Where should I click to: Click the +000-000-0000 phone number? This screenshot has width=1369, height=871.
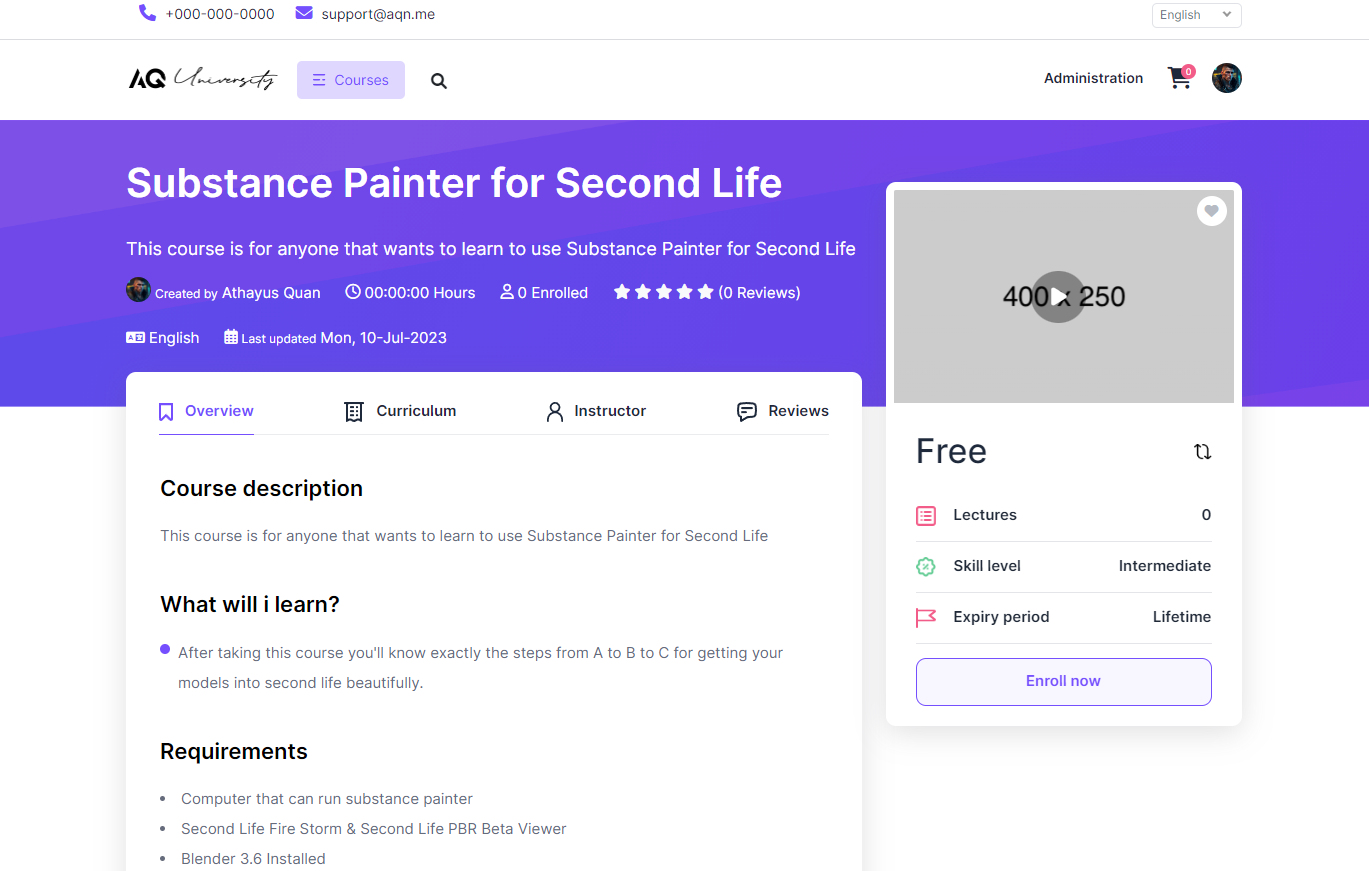point(220,14)
